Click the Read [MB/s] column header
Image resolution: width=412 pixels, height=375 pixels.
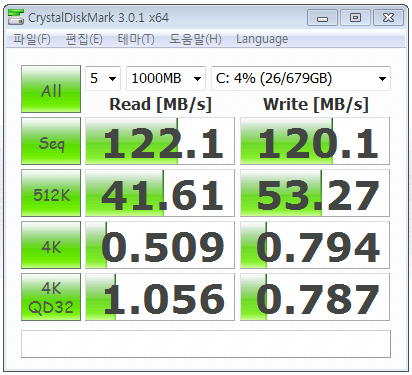[160, 104]
